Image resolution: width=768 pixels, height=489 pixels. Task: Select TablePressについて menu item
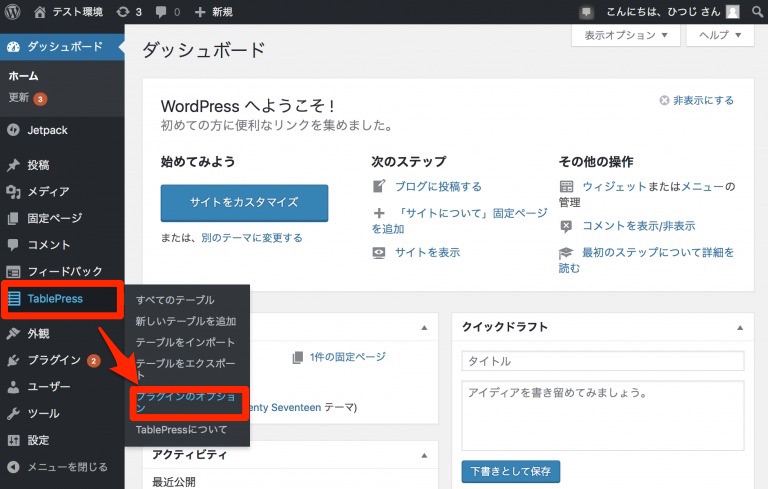click(181, 430)
